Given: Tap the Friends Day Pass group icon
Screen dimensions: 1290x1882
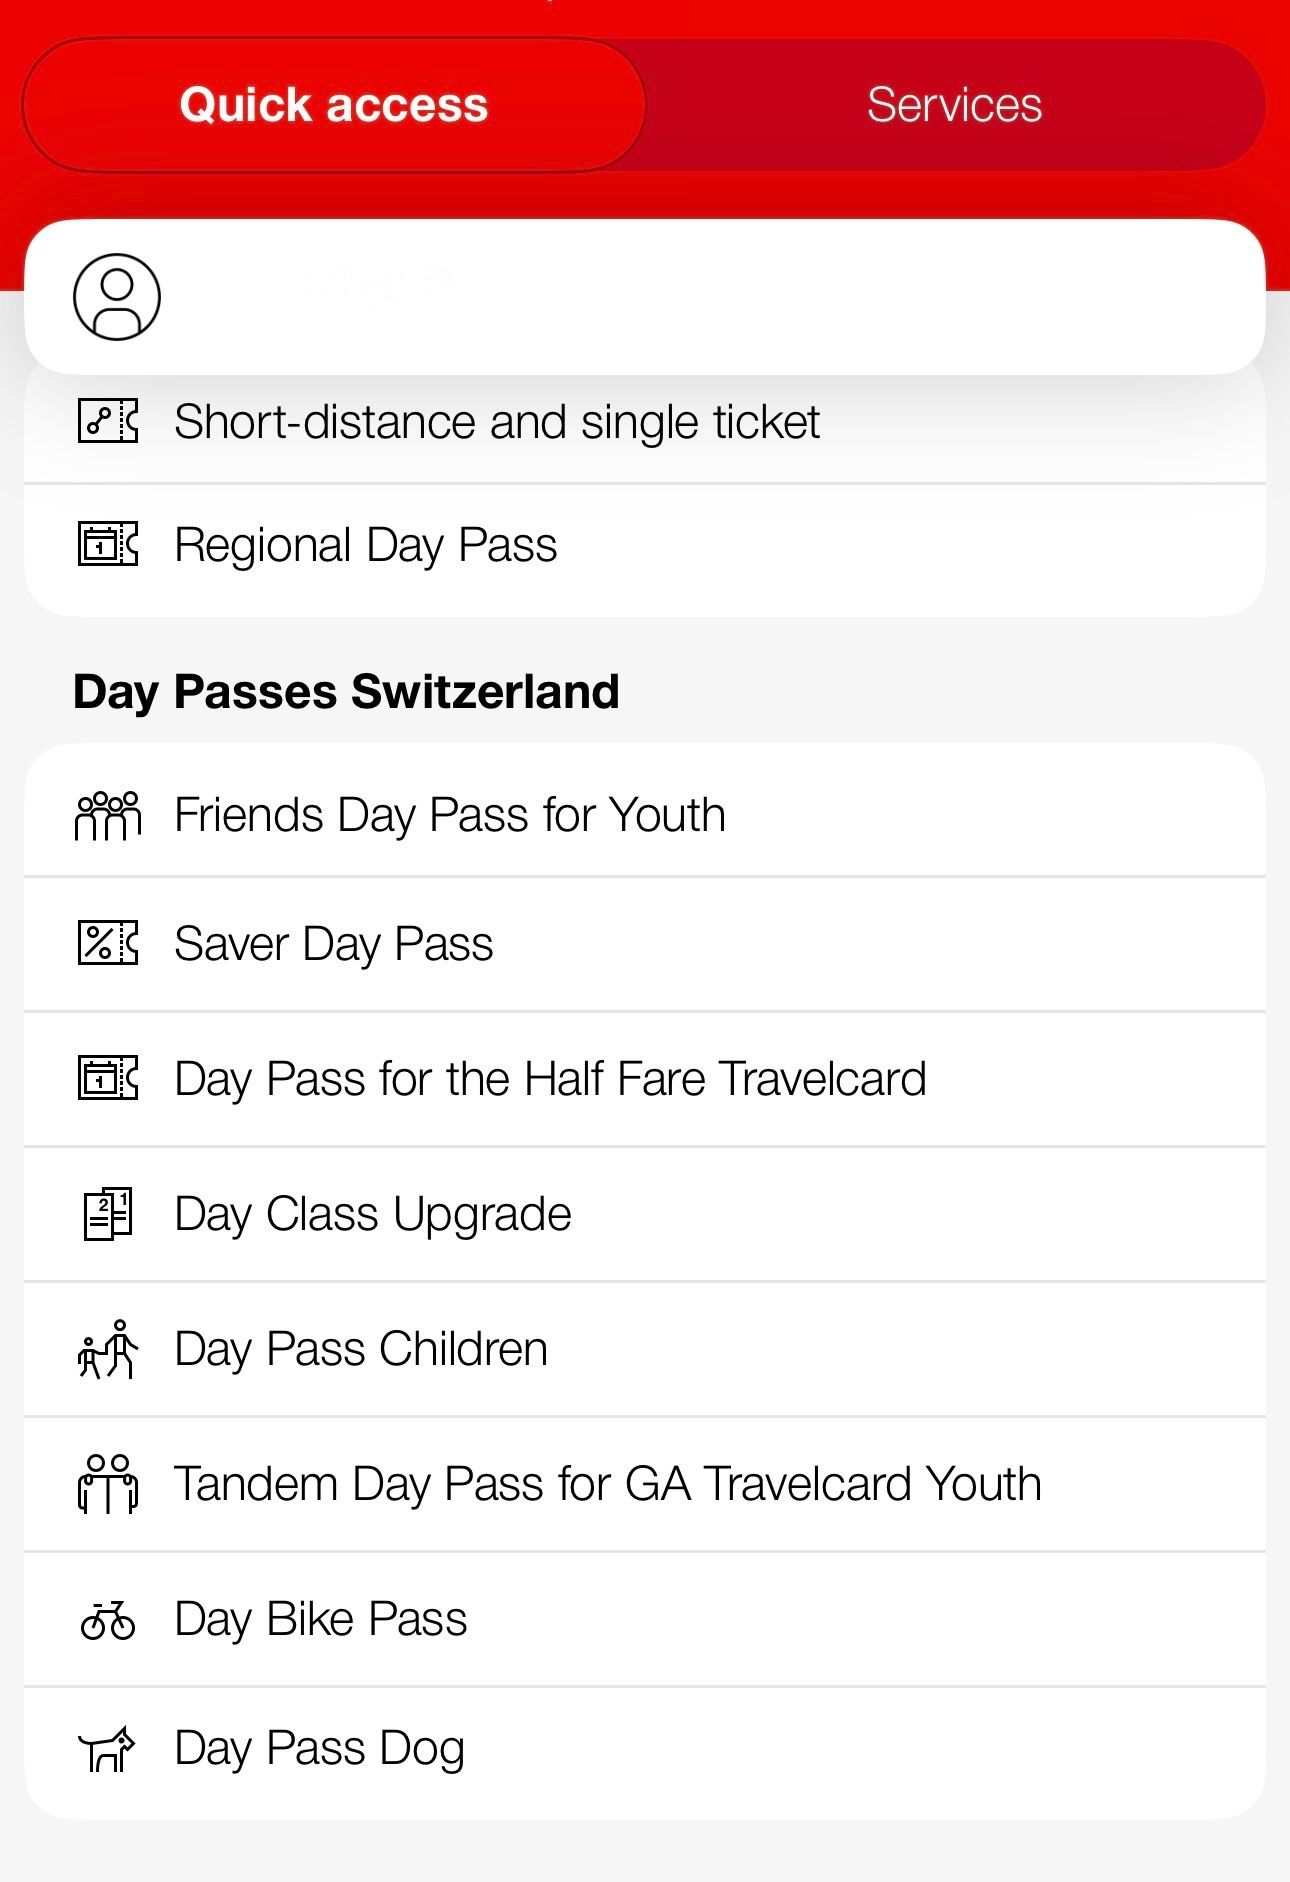Looking at the screenshot, I should point(108,815).
